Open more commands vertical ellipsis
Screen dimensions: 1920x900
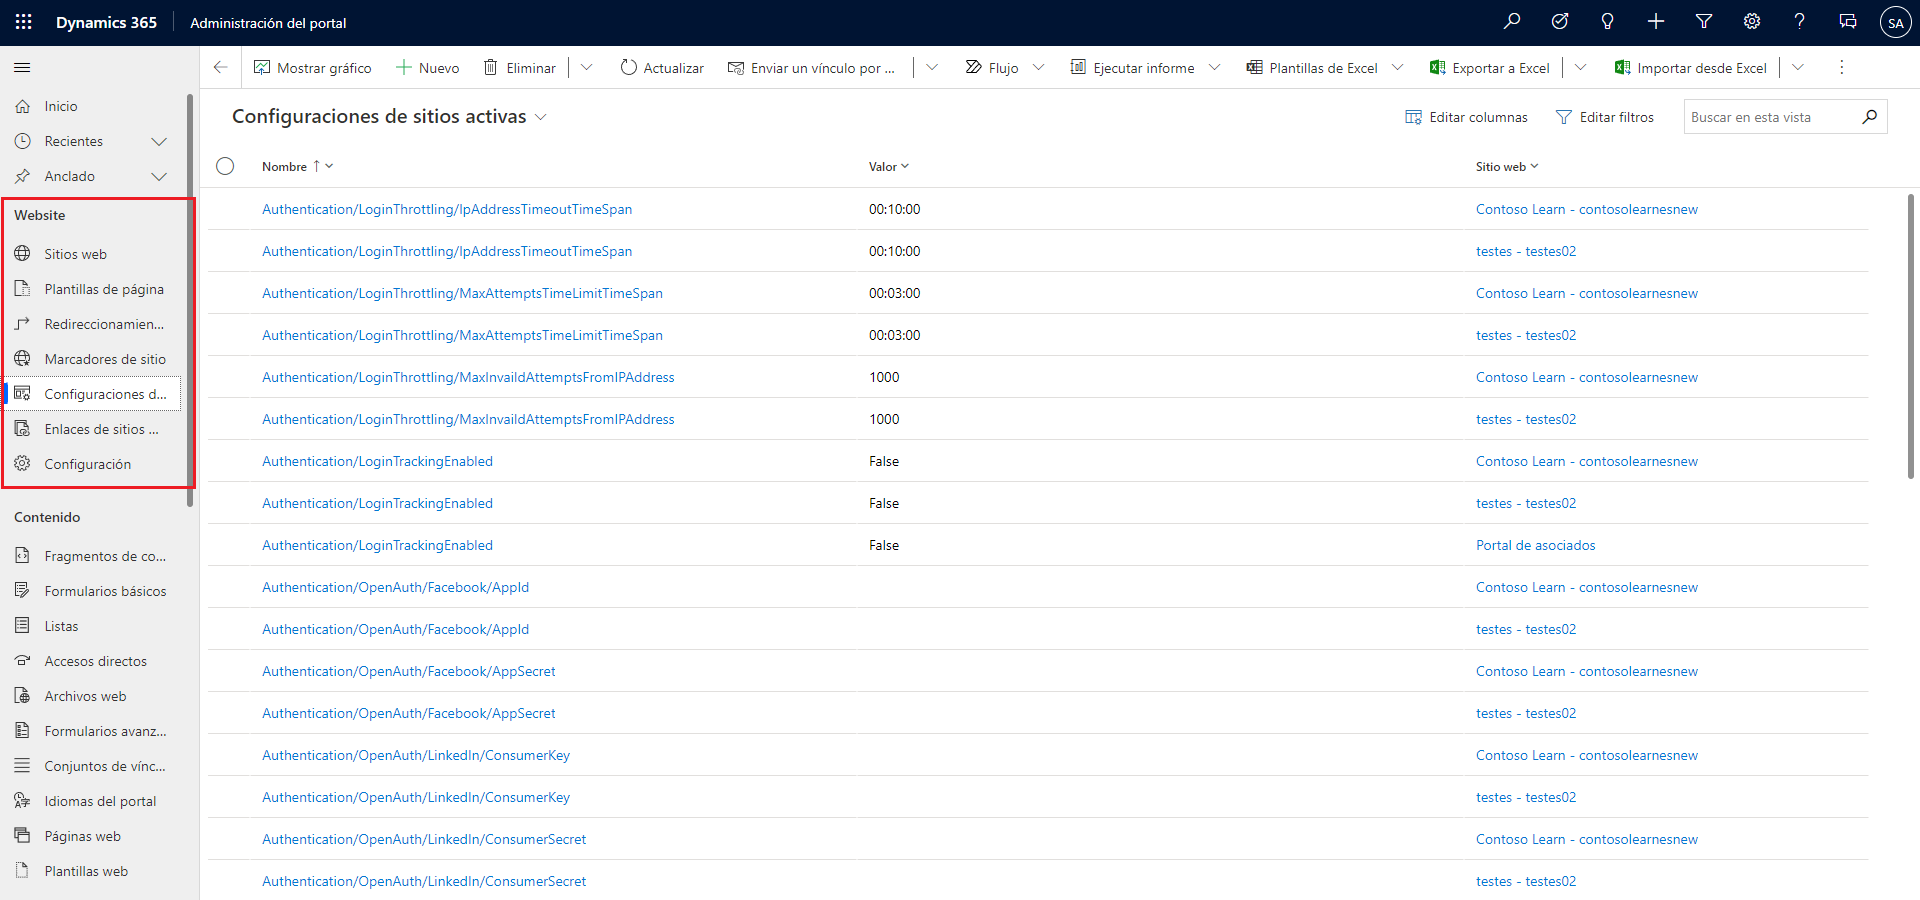tap(1841, 67)
